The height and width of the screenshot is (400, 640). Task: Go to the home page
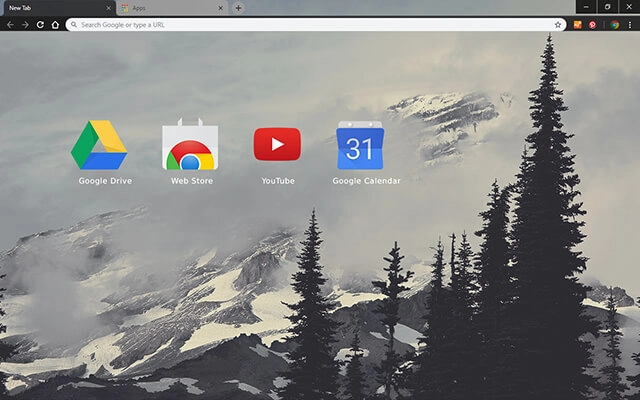pos(55,25)
